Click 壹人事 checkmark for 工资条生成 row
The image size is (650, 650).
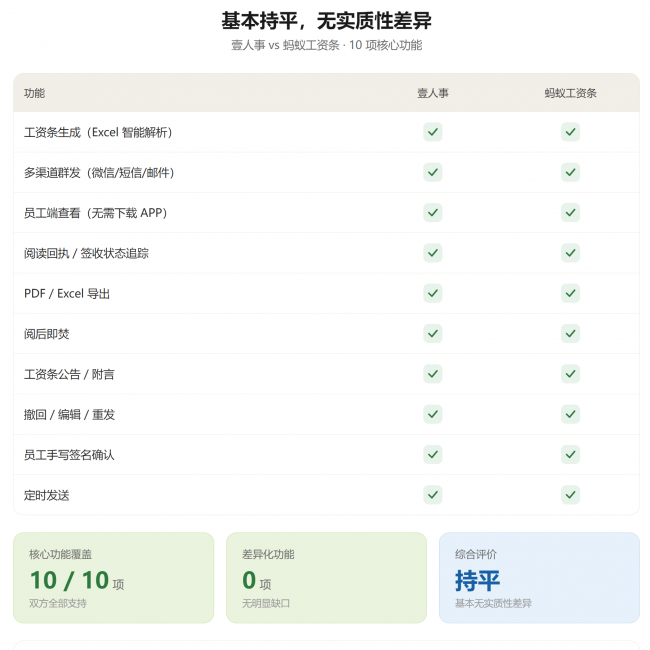point(432,132)
